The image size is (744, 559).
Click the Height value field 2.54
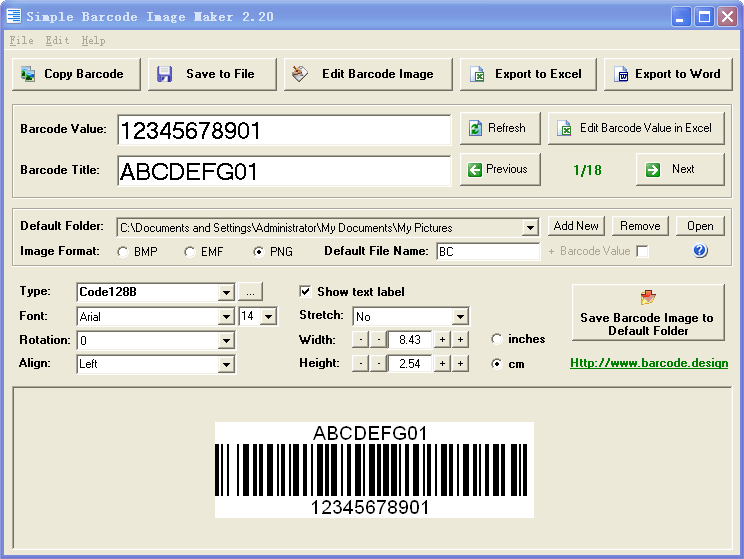point(410,363)
